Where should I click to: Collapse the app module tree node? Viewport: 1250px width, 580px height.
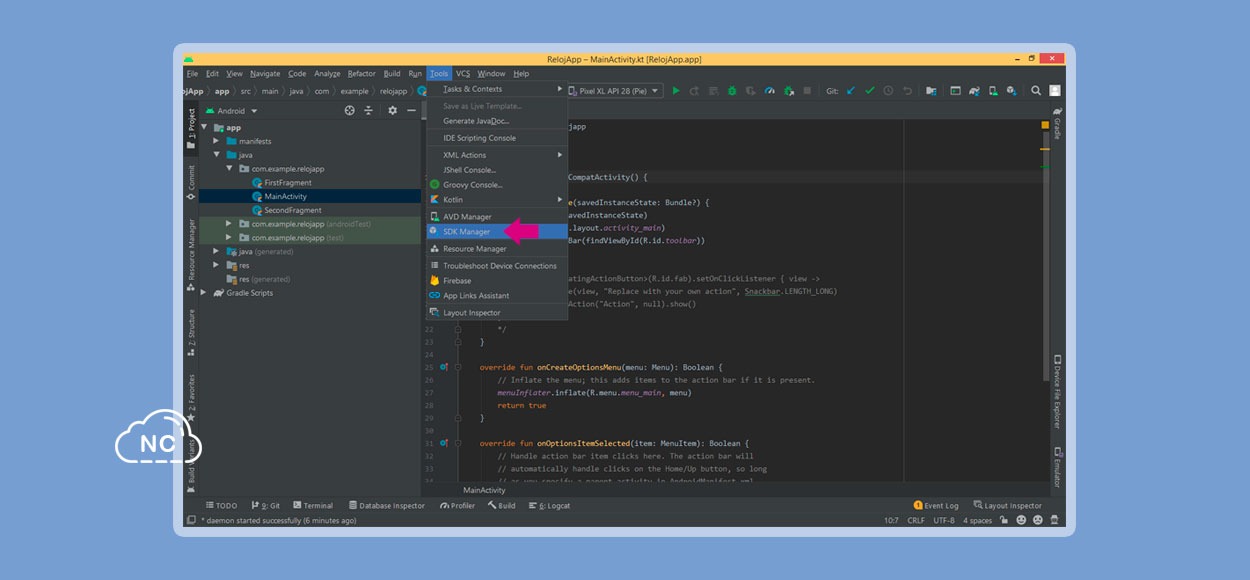205,127
